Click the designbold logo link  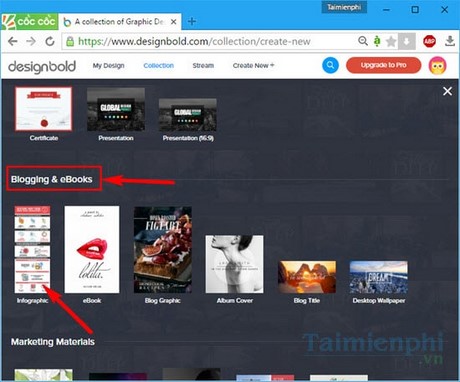42,66
